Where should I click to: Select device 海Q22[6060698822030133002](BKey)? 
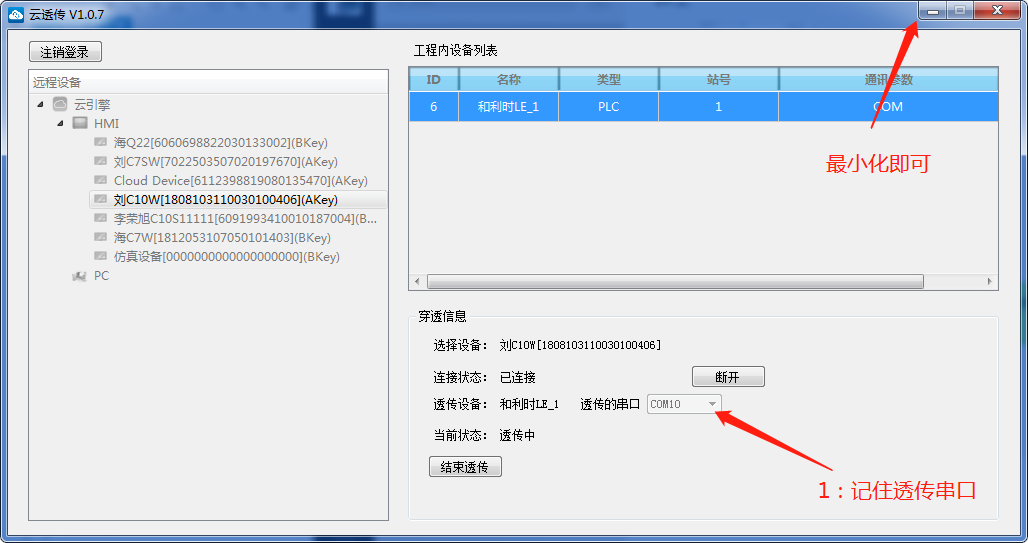click(220, 142)
